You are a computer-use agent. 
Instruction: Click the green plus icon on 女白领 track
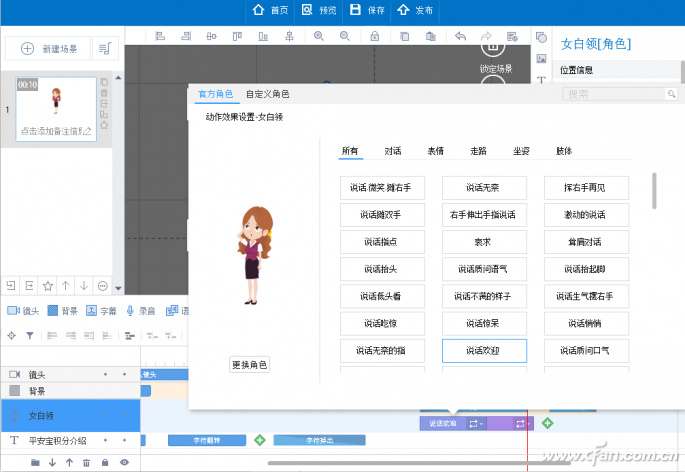point(547,423)
